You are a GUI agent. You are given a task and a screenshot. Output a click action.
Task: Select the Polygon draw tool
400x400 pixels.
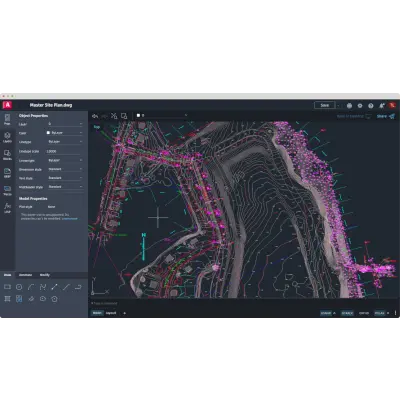pos(54,299)
